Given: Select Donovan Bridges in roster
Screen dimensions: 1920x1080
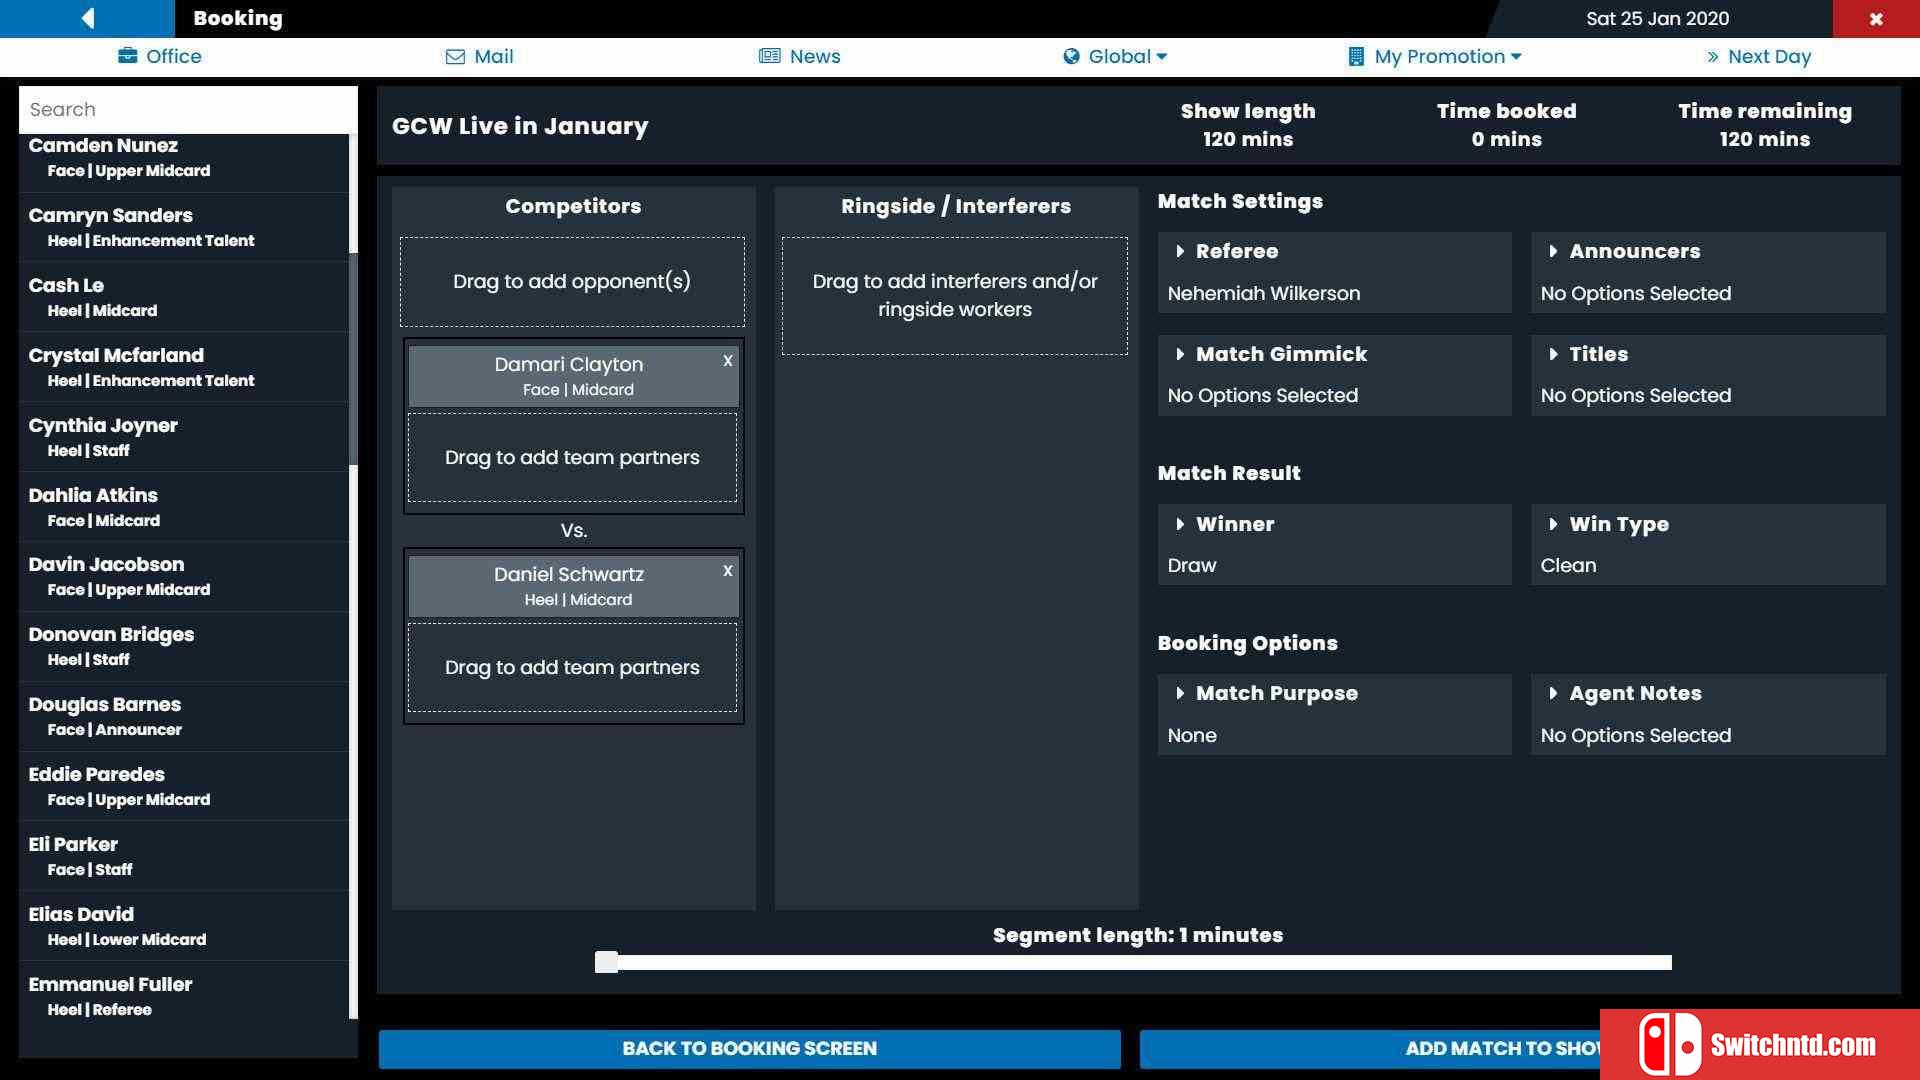Looking at the screenshot, I should coord(183,646).
